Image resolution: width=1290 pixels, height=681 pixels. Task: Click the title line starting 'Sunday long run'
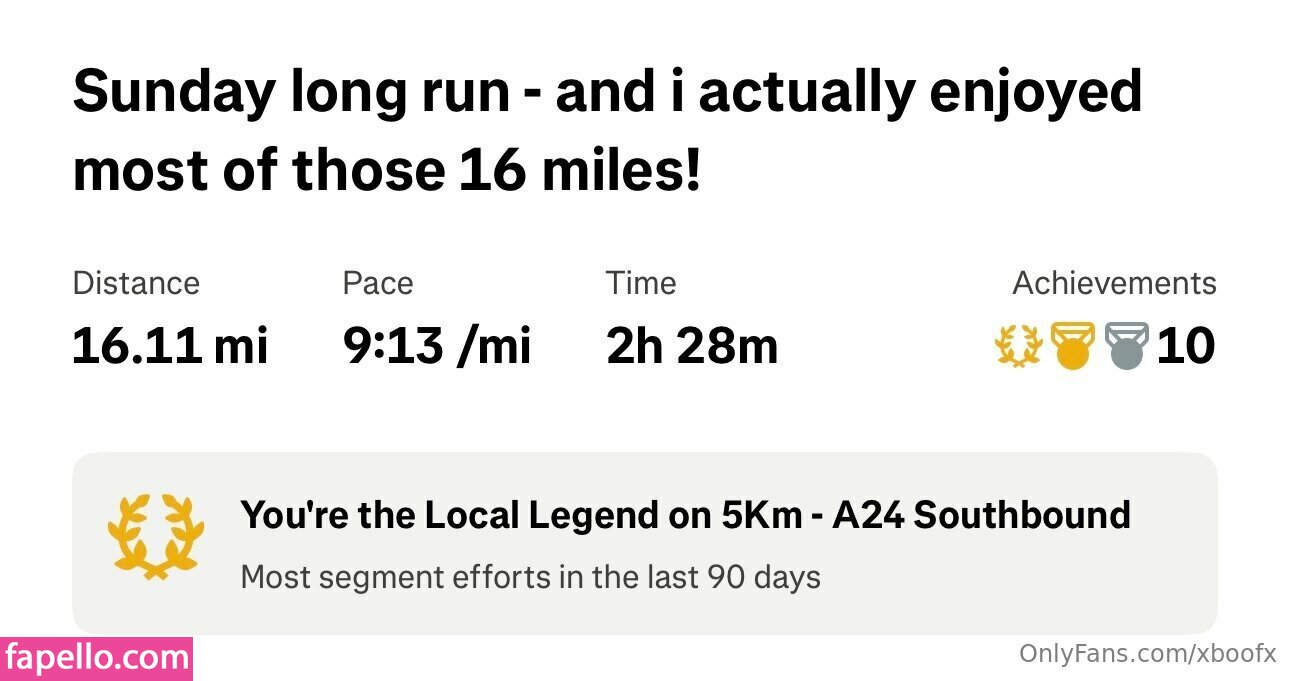(607, 93)
